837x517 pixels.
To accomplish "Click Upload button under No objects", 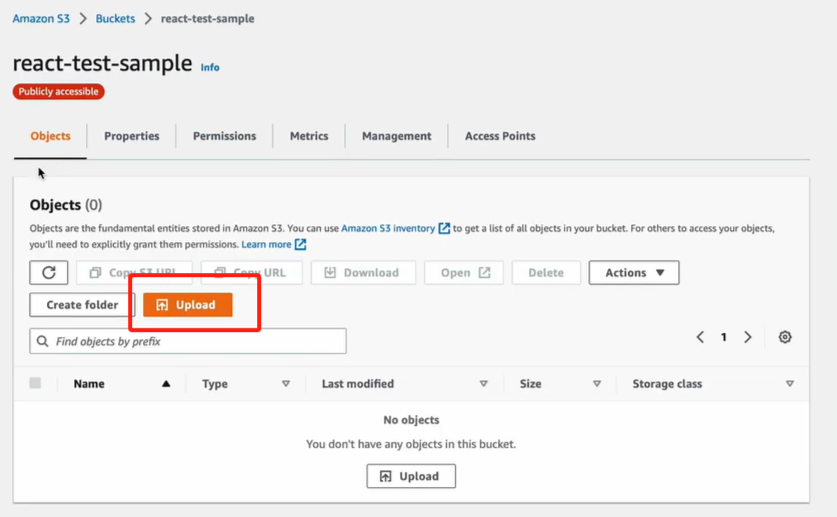I will tap(411, 476).
